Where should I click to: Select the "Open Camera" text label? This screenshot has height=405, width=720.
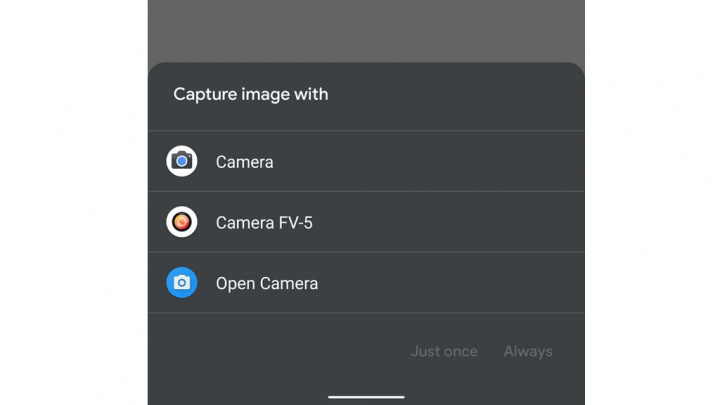[x=267, y=284]
